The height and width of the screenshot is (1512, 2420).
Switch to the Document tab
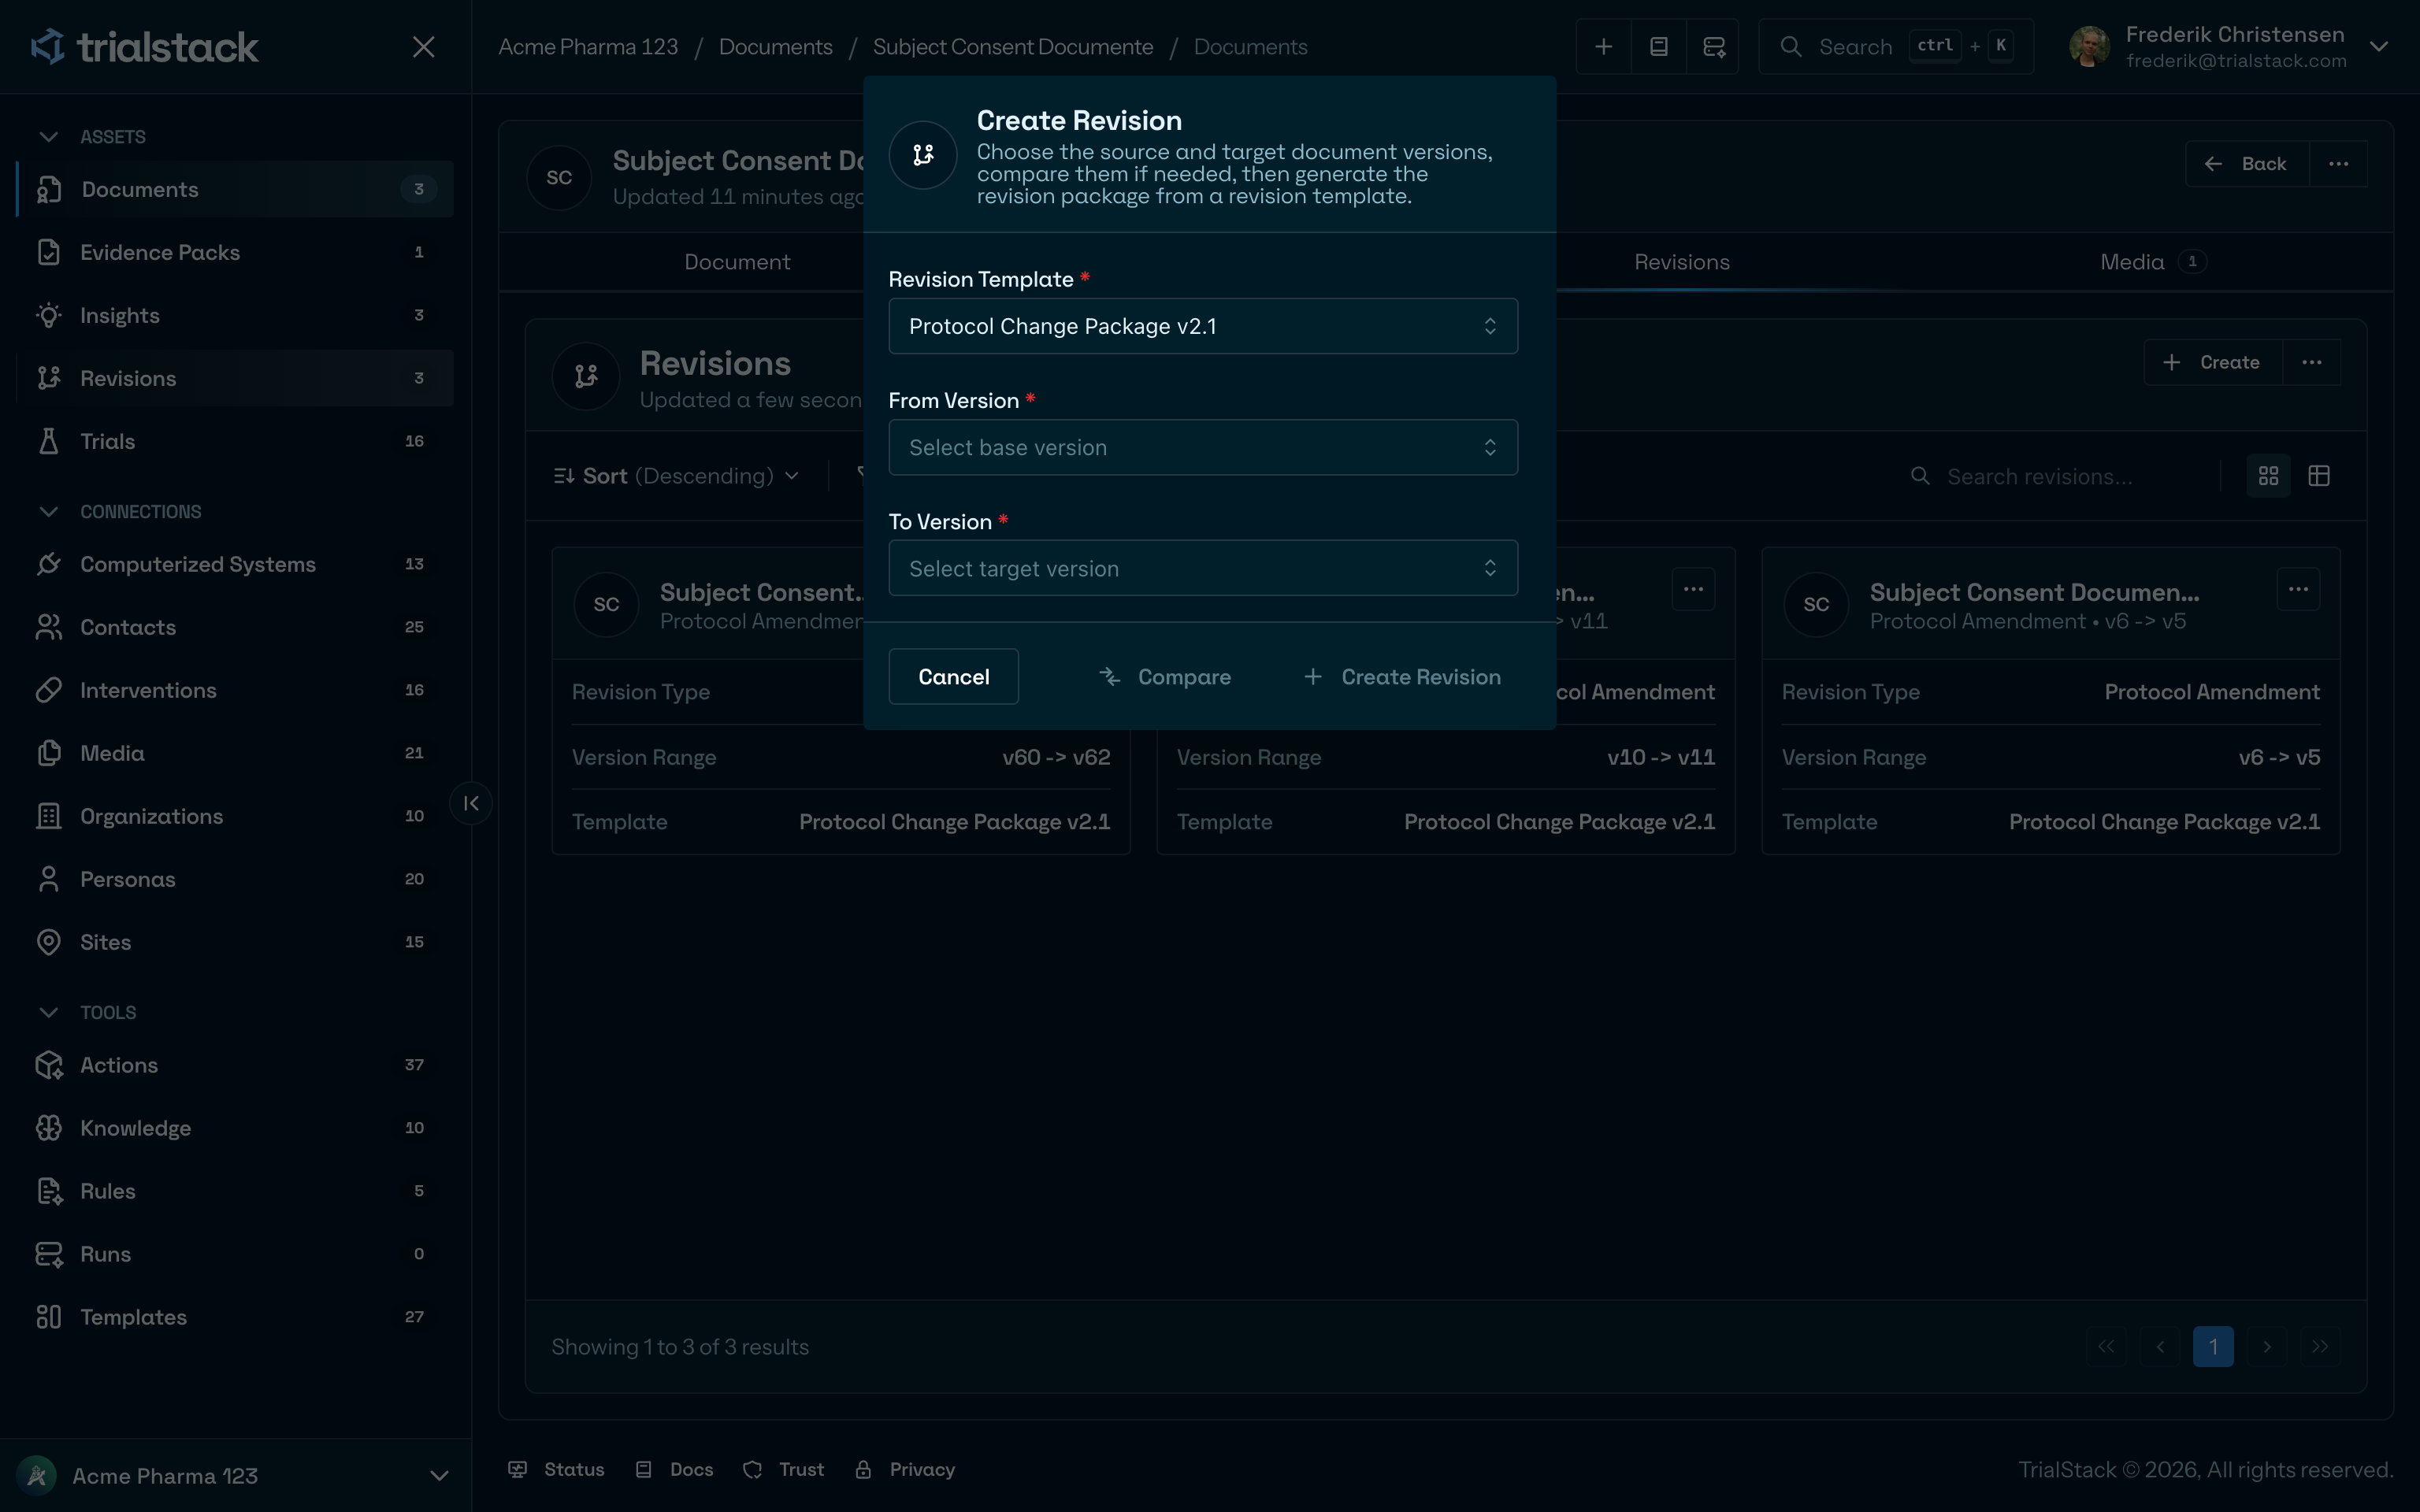point(737,262)
